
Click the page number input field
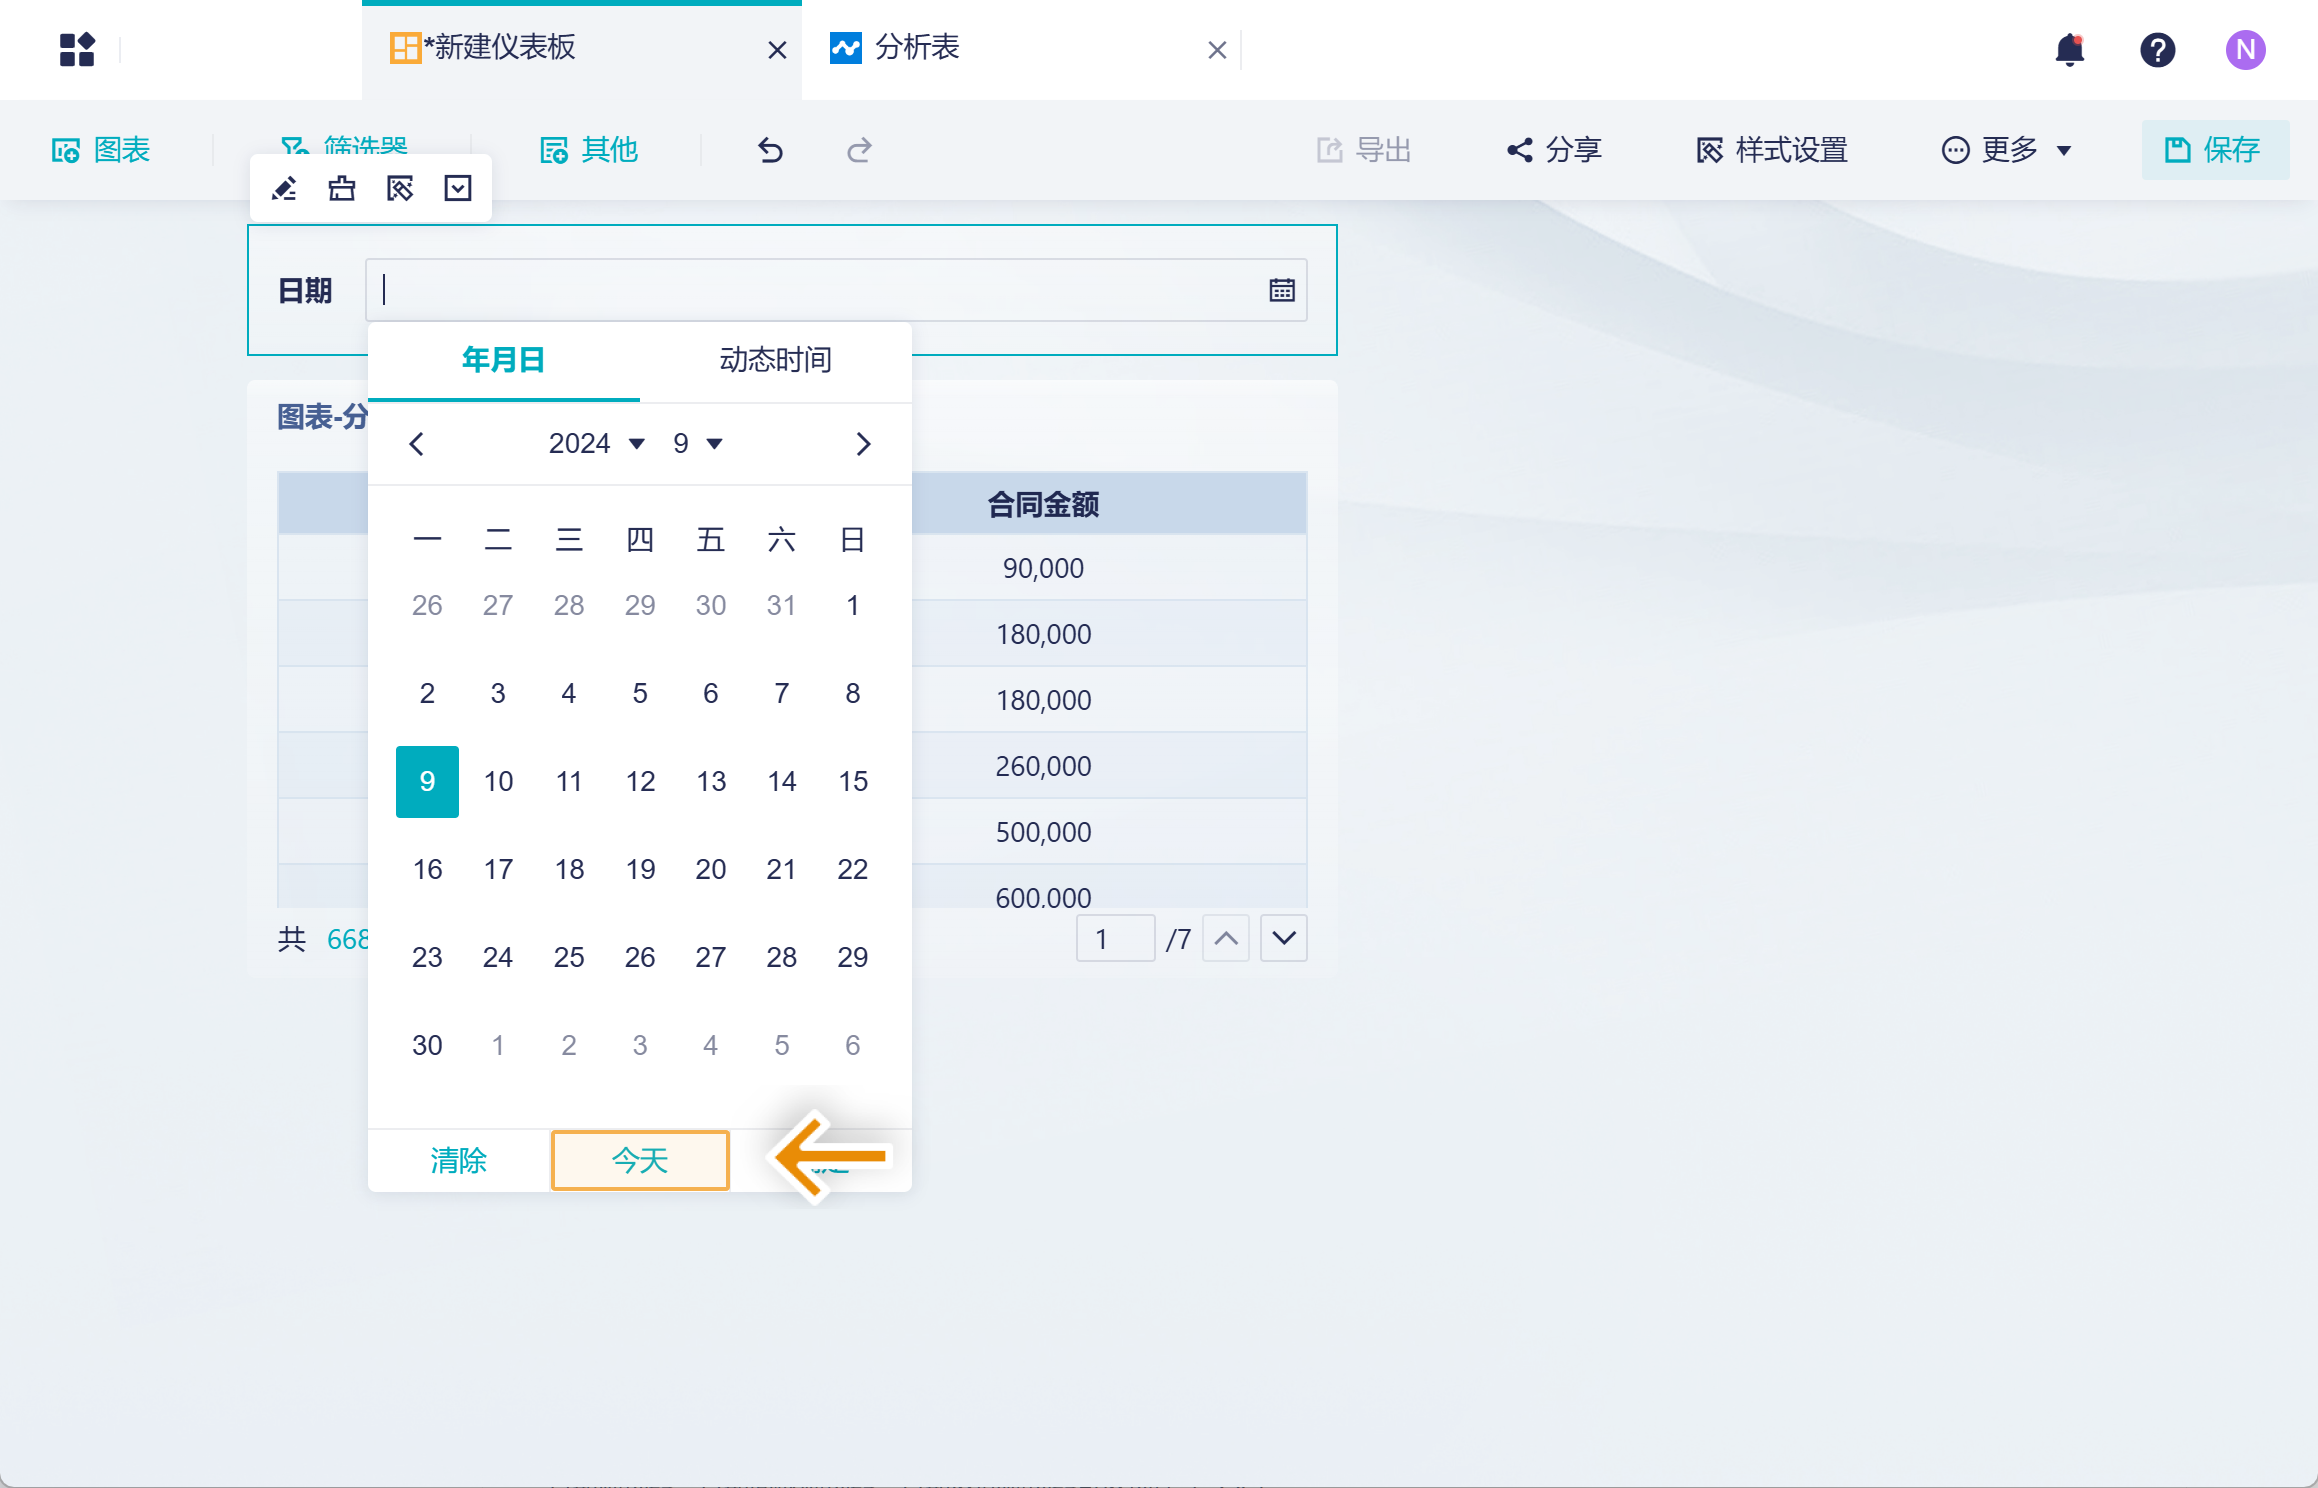click(1115, 939)
